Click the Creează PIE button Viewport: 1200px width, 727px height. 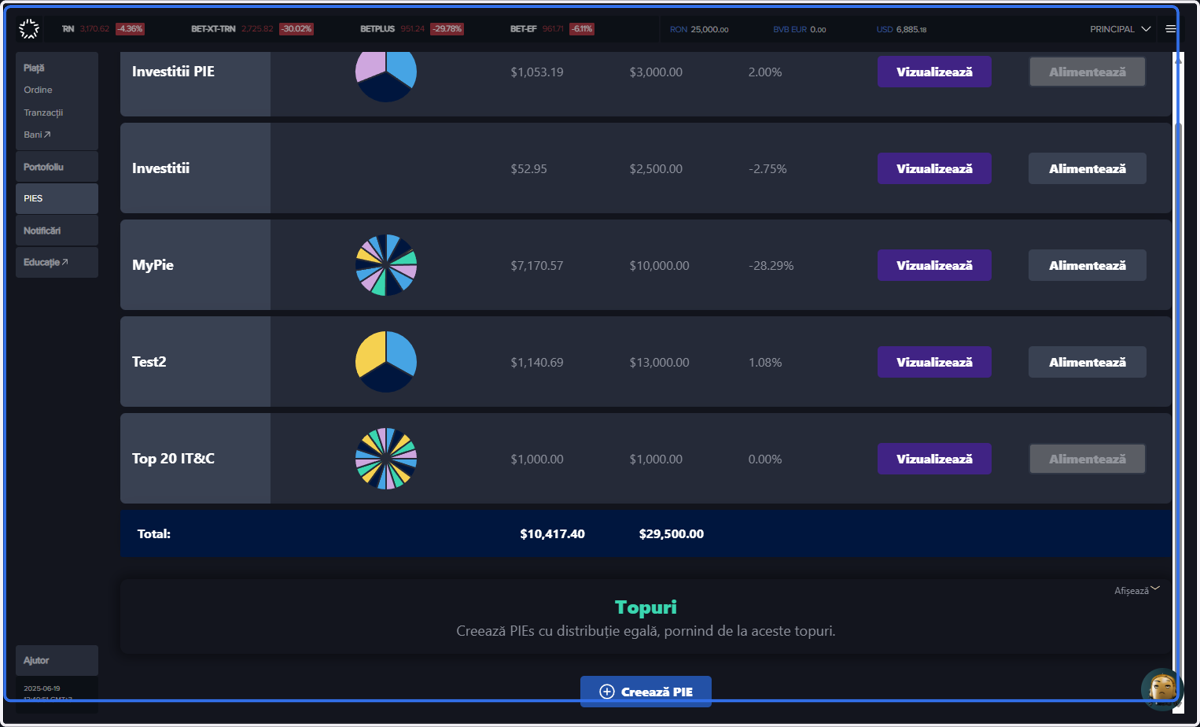coord(646,691)
